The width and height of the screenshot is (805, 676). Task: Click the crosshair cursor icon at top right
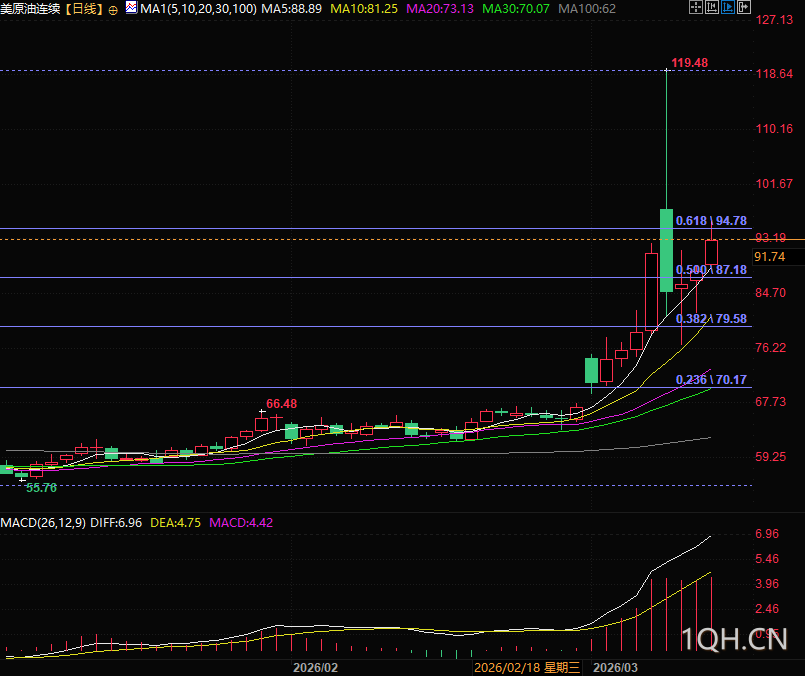pyautogui.click(x=696, y=7)
